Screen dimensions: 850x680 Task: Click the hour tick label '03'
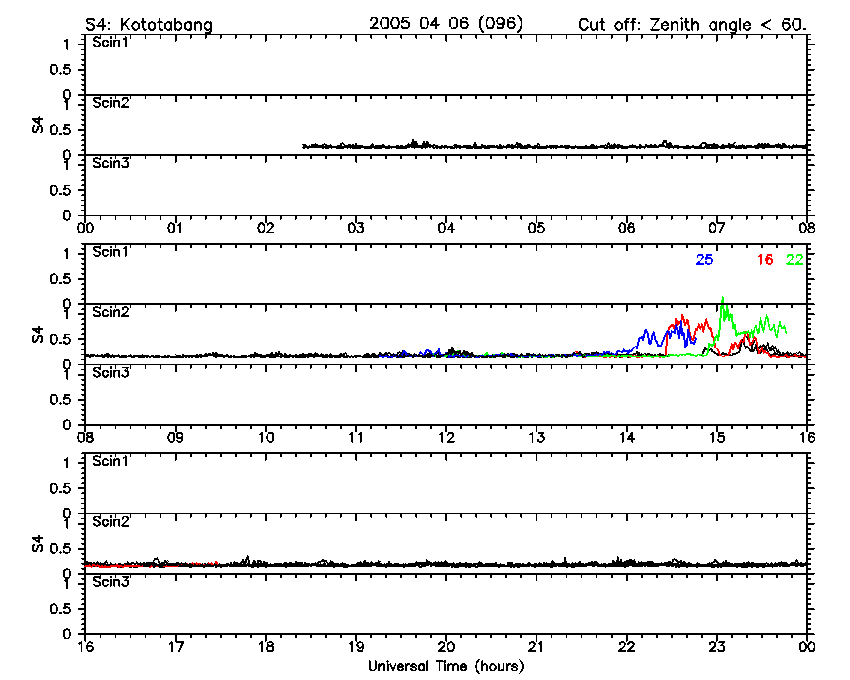(x=356, y=228)
